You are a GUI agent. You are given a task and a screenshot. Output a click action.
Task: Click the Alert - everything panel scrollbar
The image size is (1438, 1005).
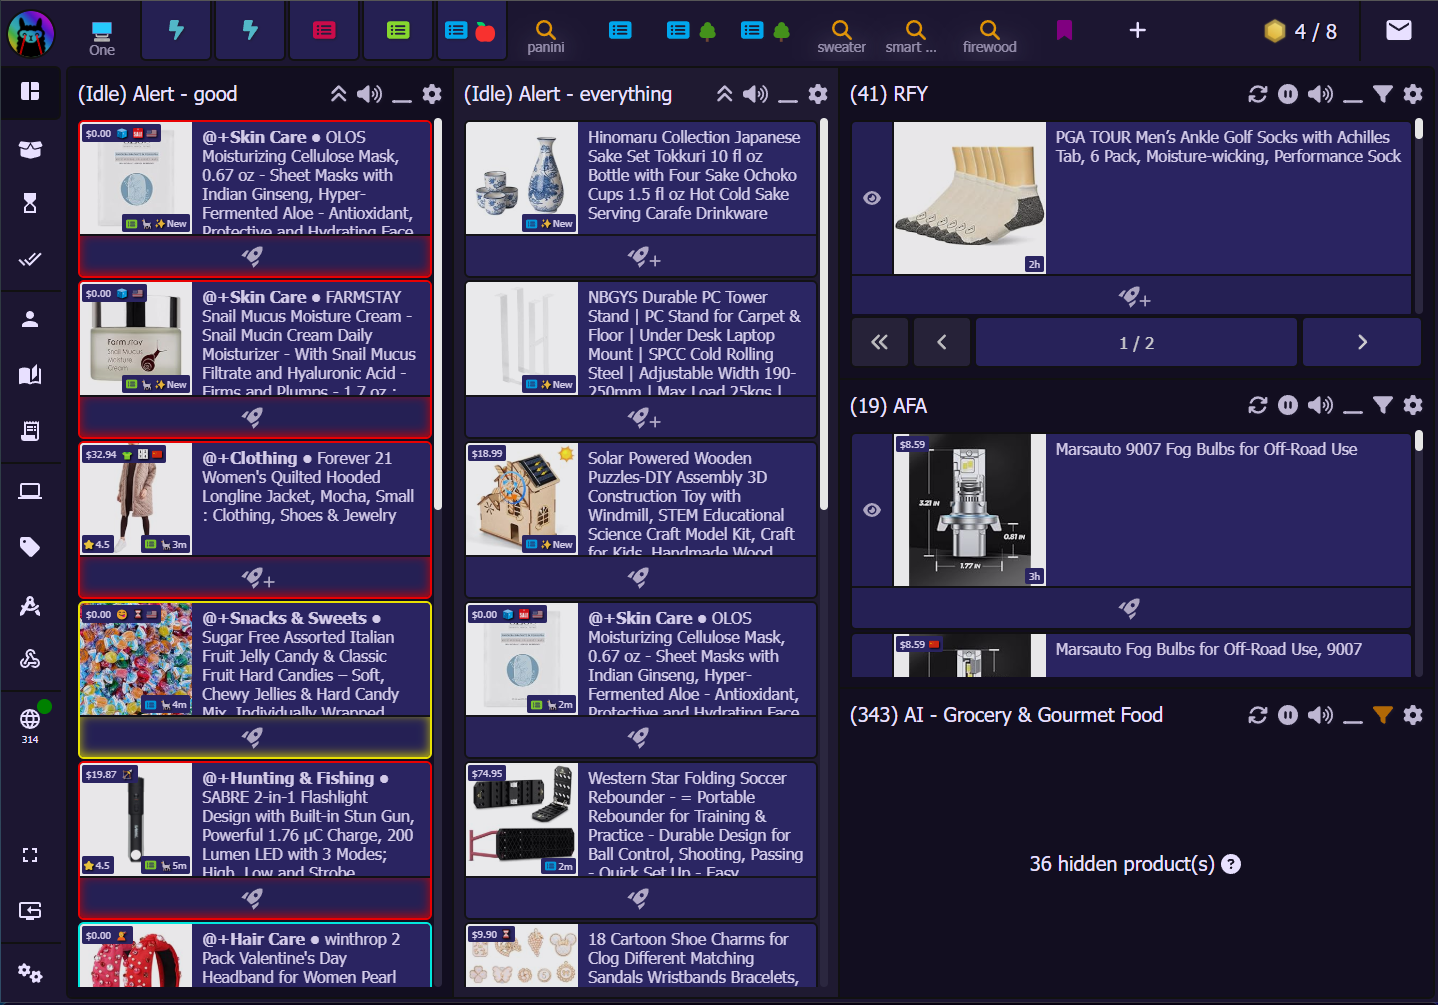(824, 315)
